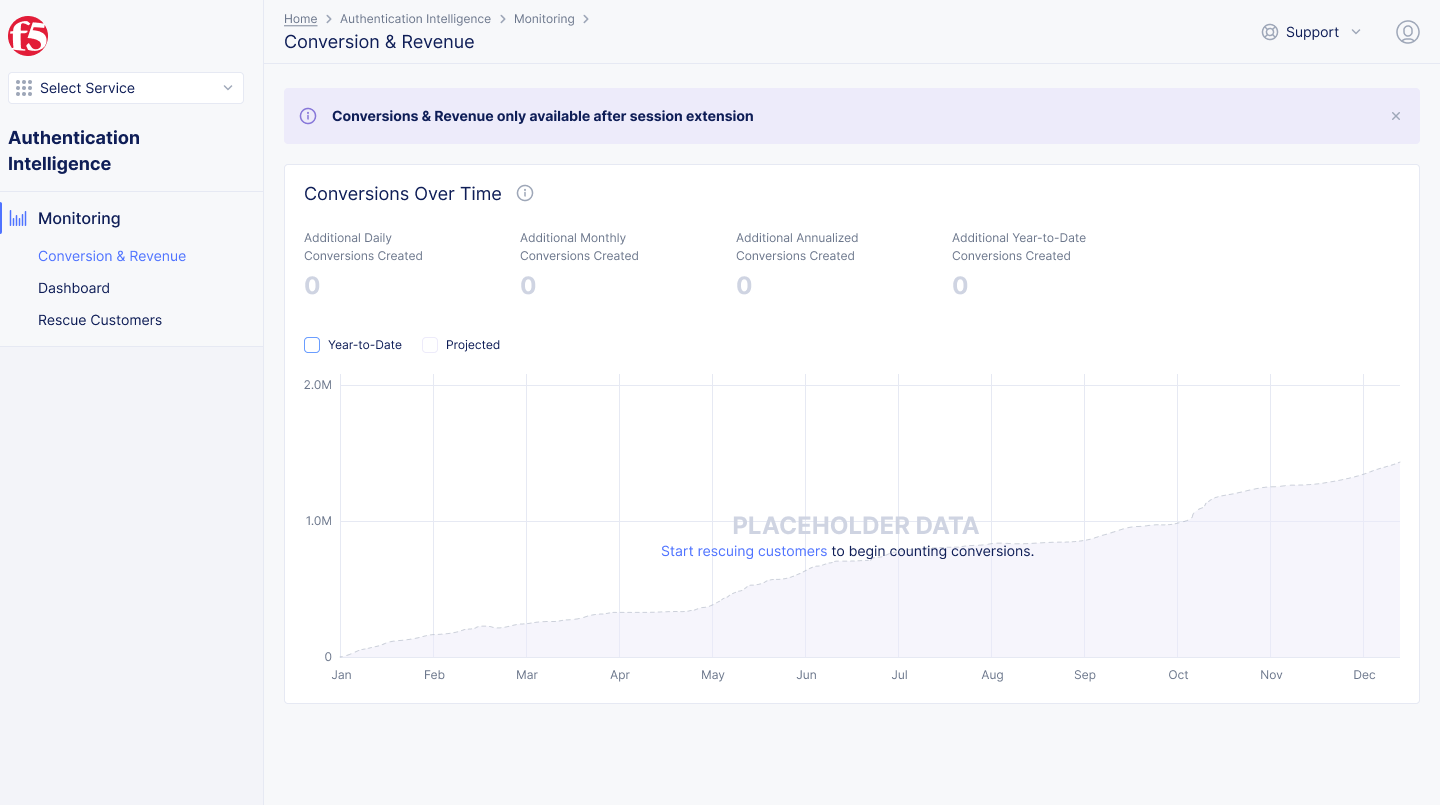Image resolution: width=1440 pixels, height=805 pixels.
Task: Click the Authentication Intelligence breadcrumb
Action: coord(415,19)
